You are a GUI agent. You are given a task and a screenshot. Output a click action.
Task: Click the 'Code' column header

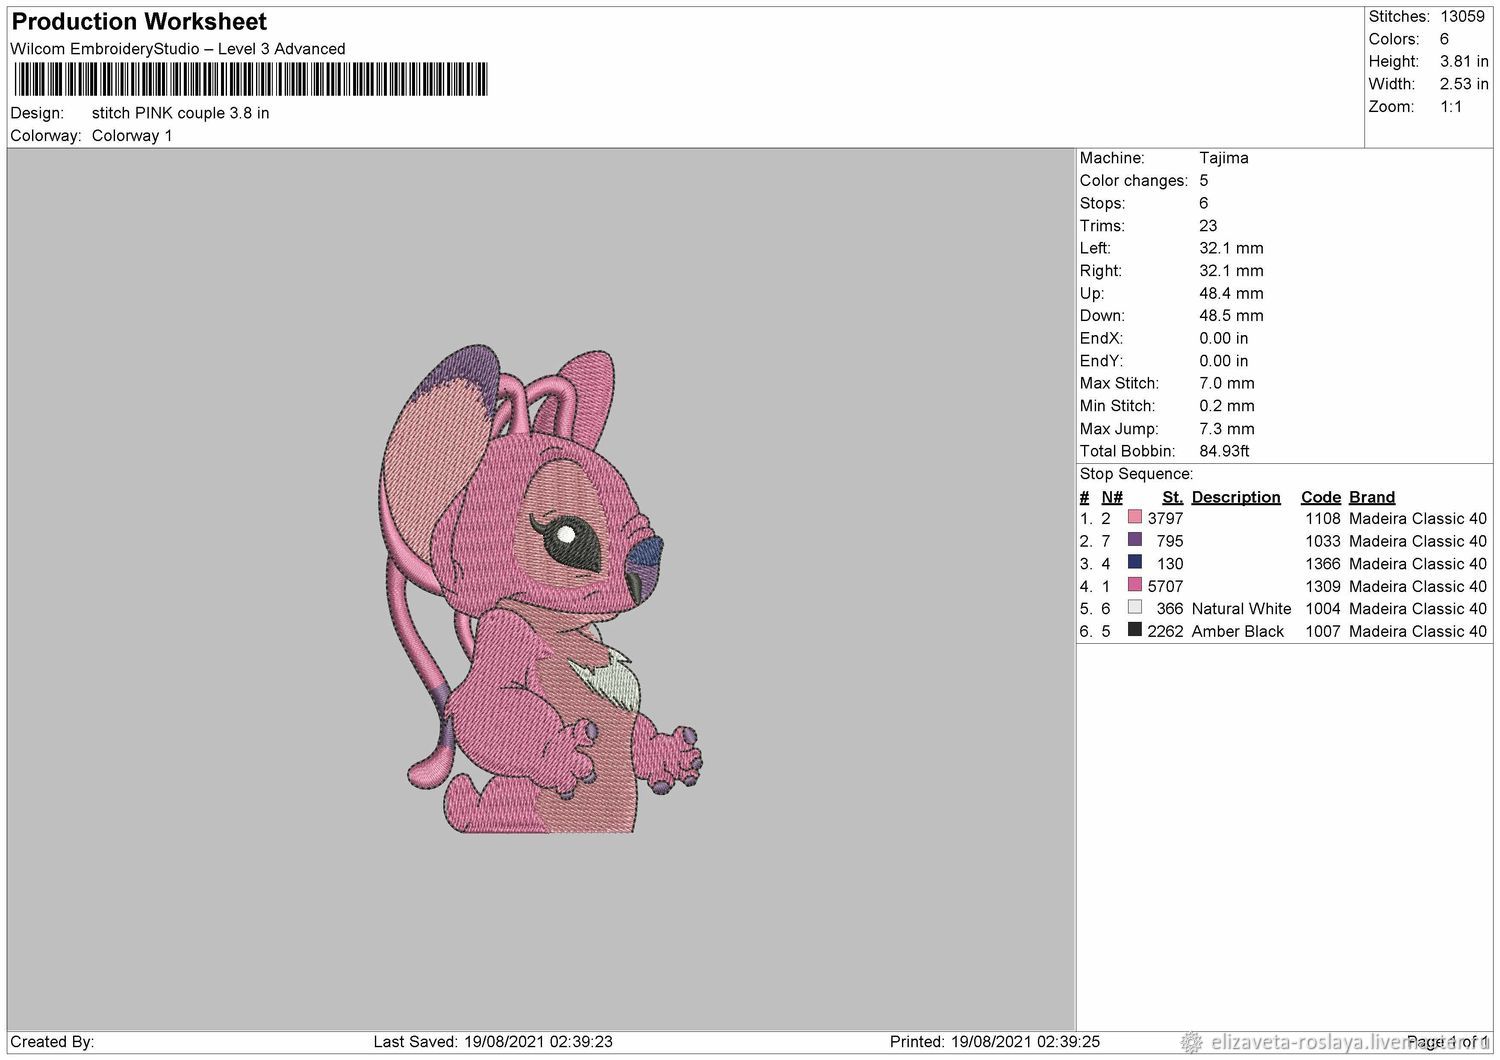pos(1321,497)
